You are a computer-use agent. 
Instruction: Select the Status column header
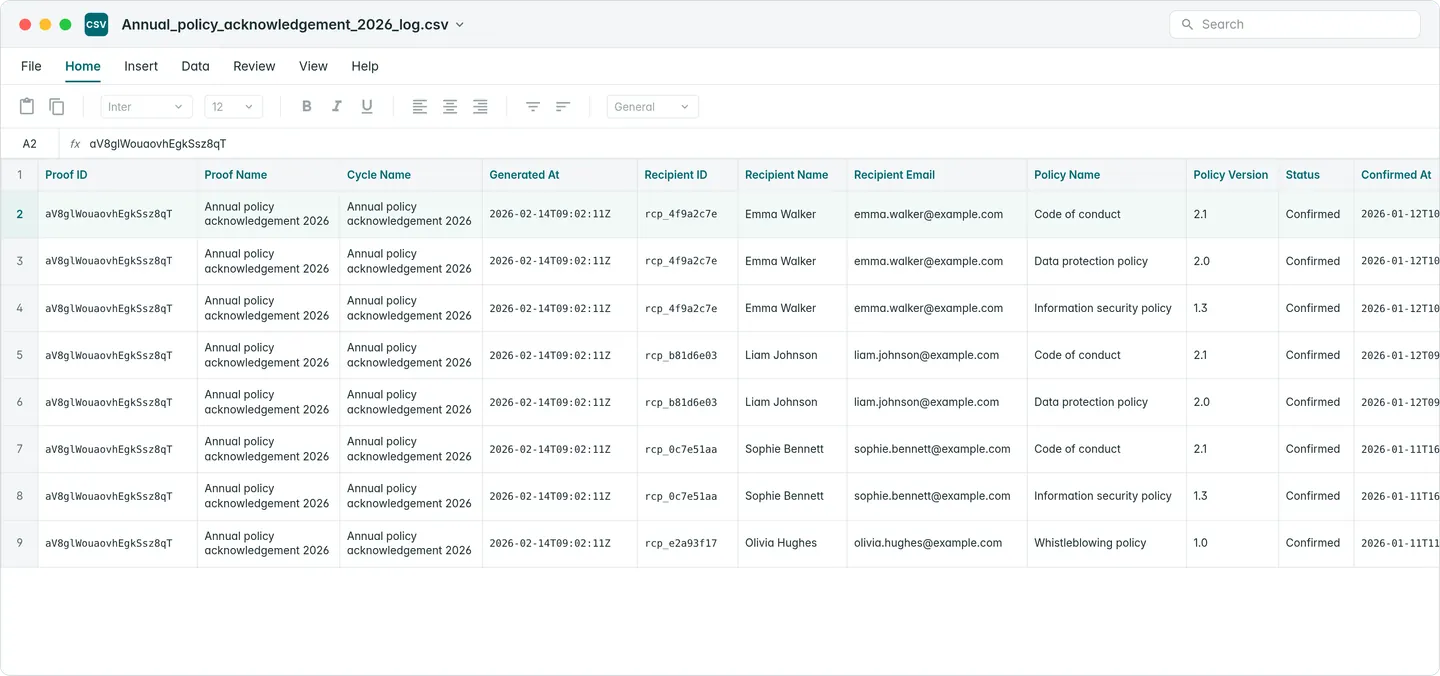(x=1316, y=175)
